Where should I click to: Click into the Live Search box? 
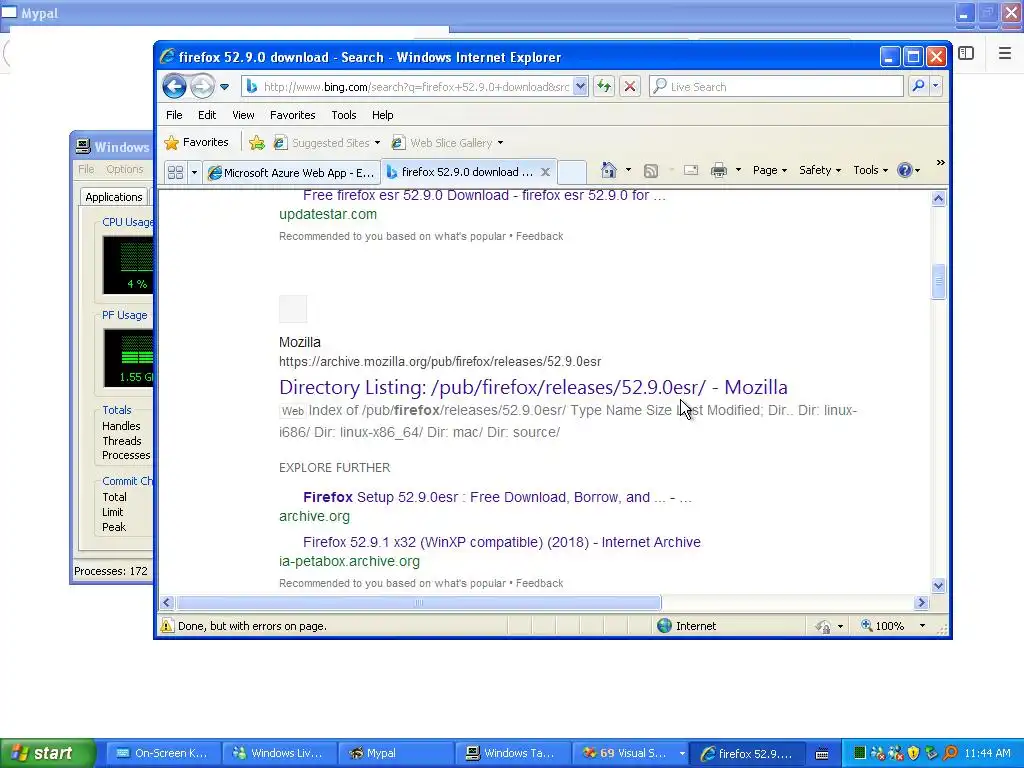coord(776,86)
